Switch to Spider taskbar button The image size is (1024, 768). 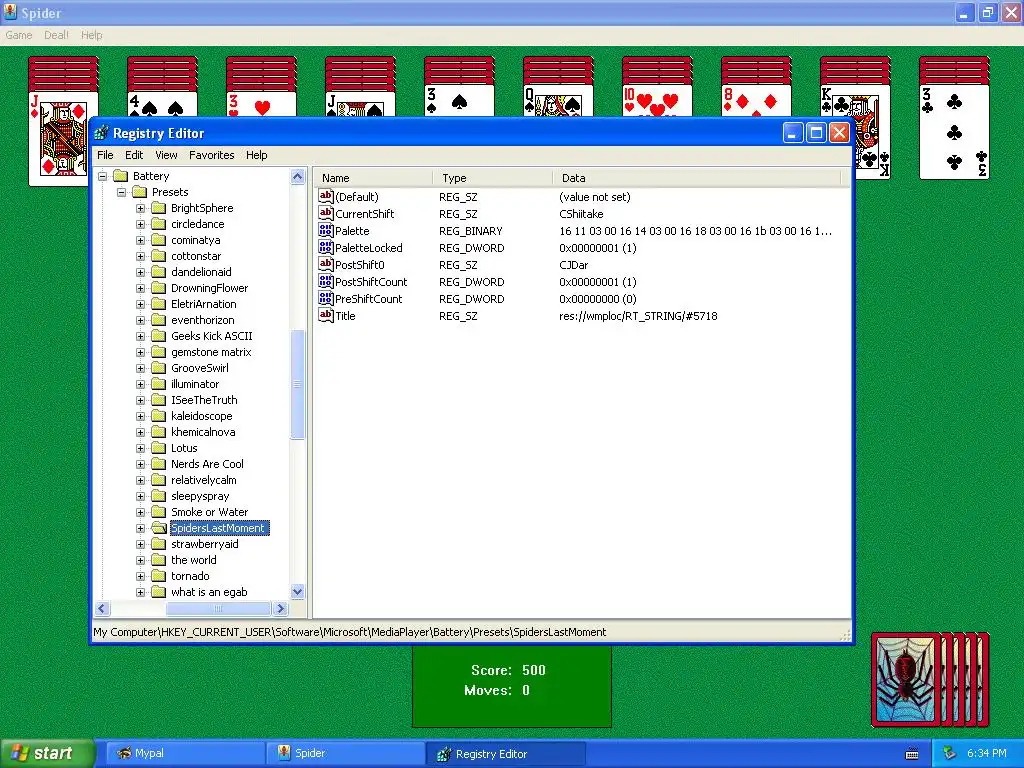345,754
